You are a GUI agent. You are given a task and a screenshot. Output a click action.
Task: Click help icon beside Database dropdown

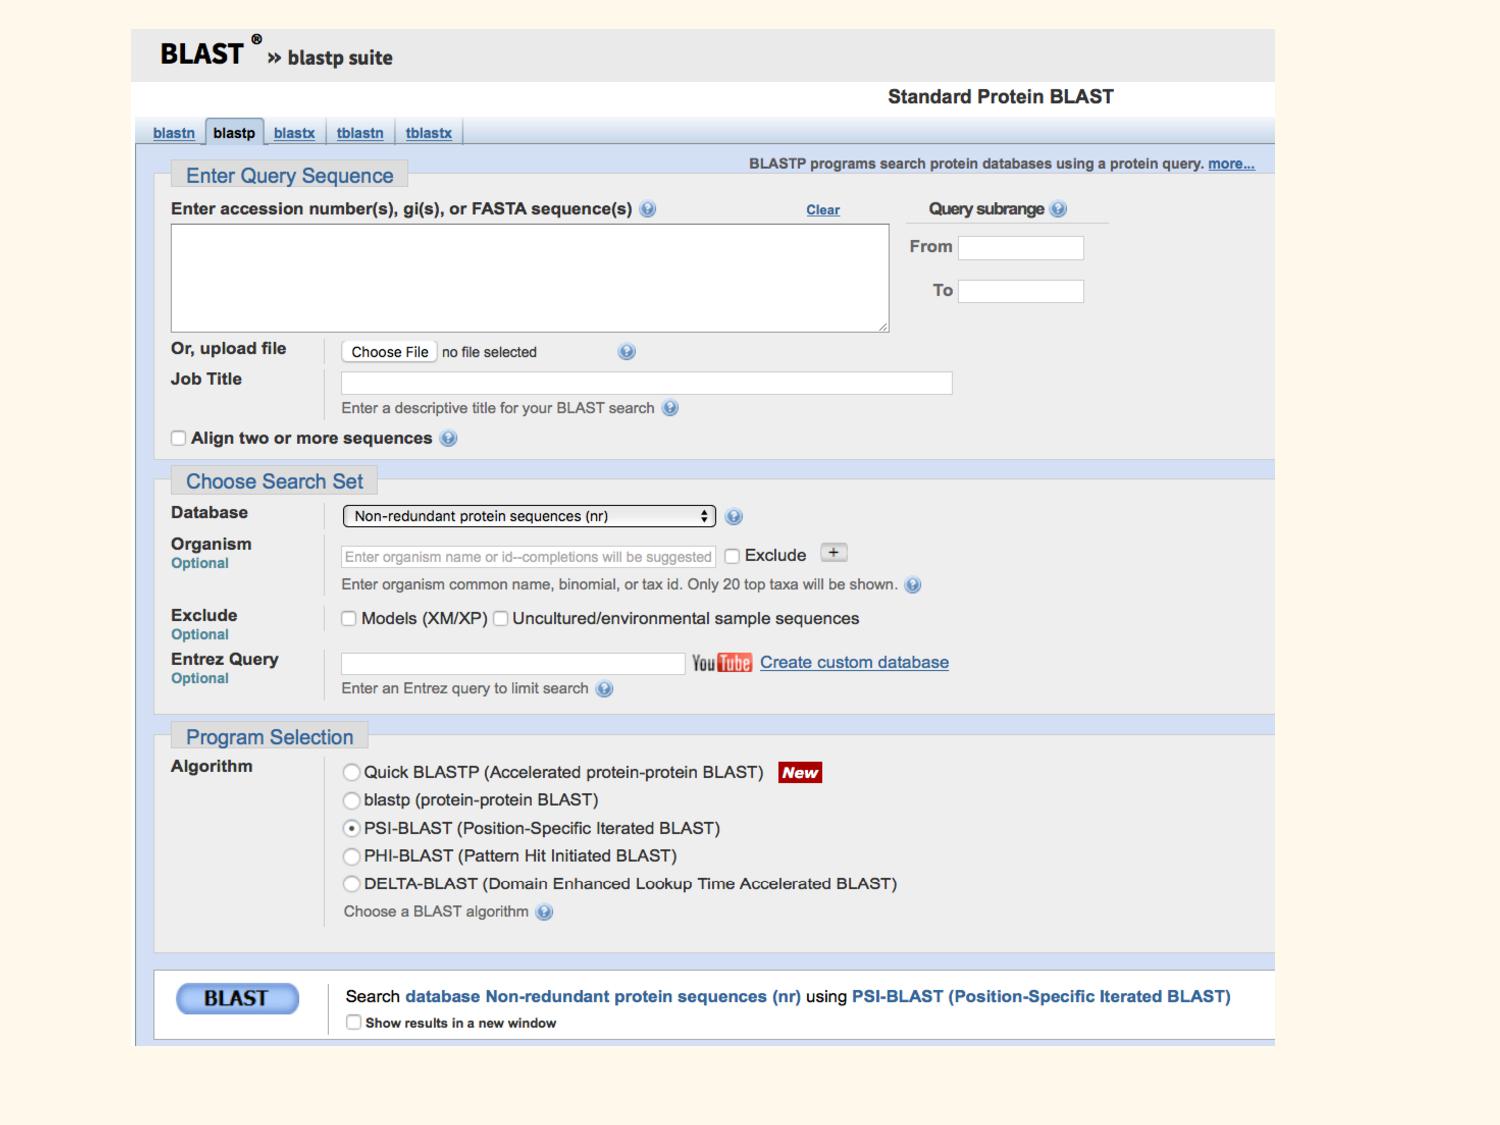pyautogui.click(x=734, y=517)
